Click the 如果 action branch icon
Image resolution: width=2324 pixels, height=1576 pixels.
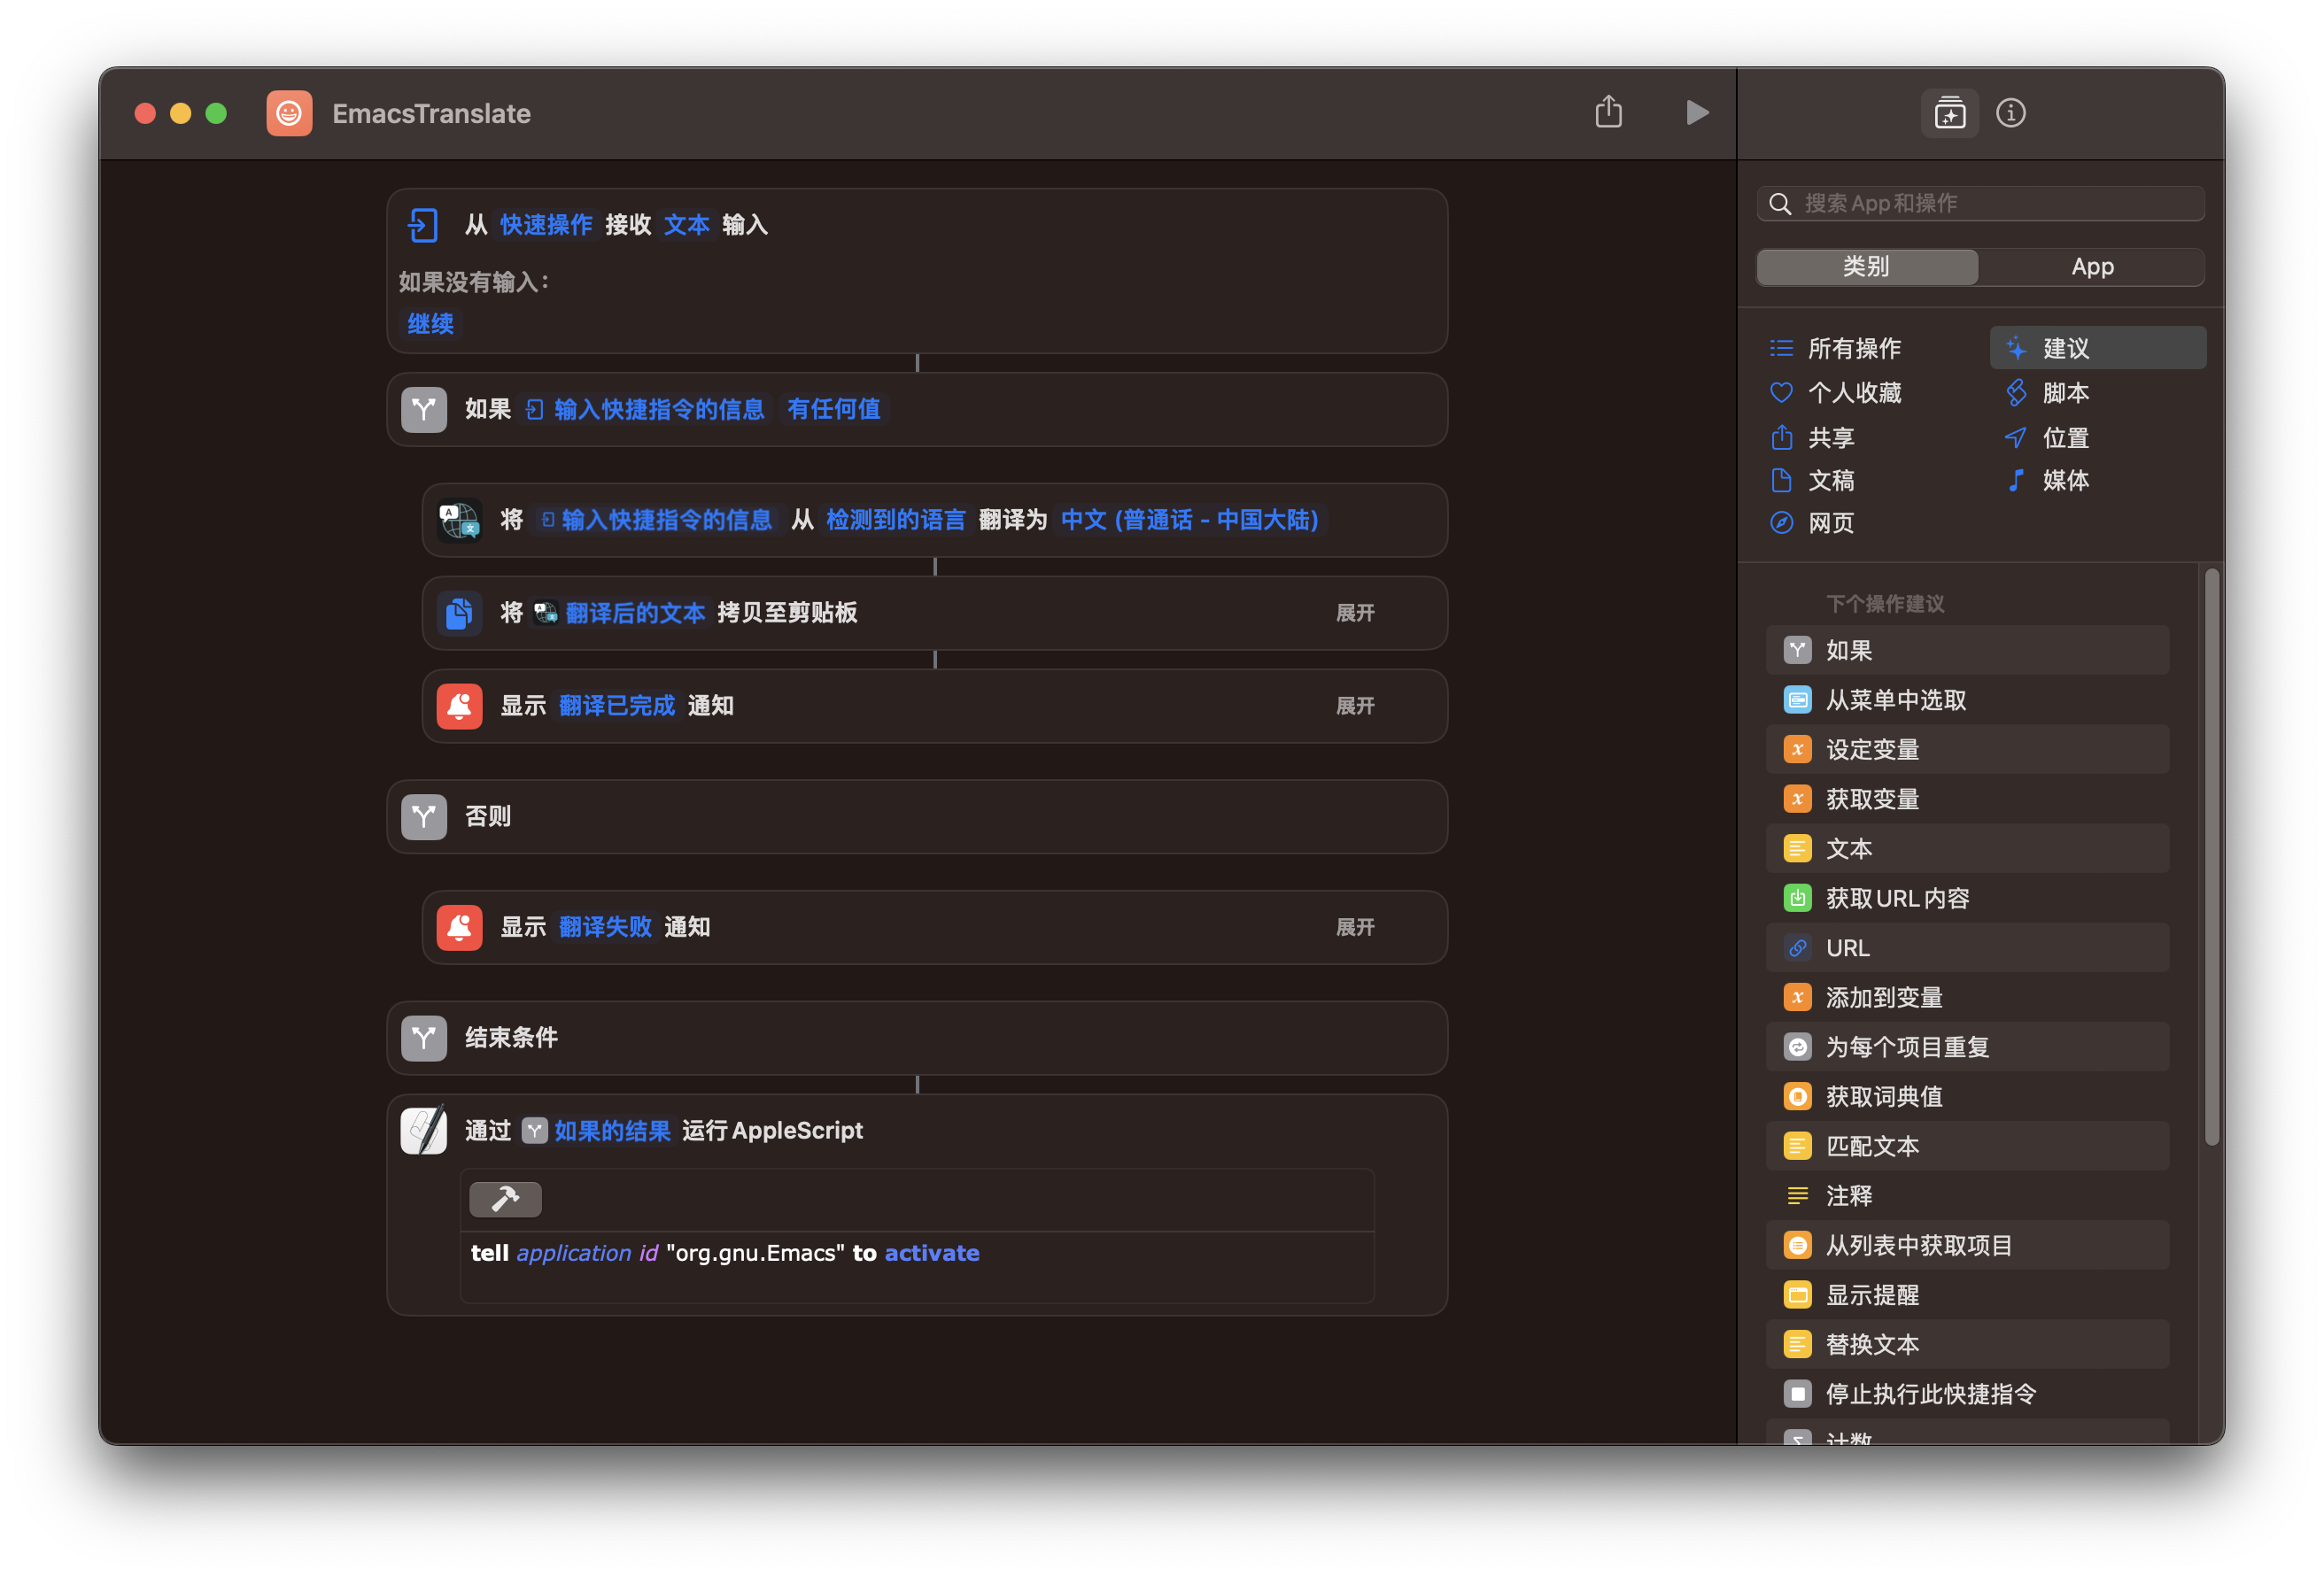[424, 409]
